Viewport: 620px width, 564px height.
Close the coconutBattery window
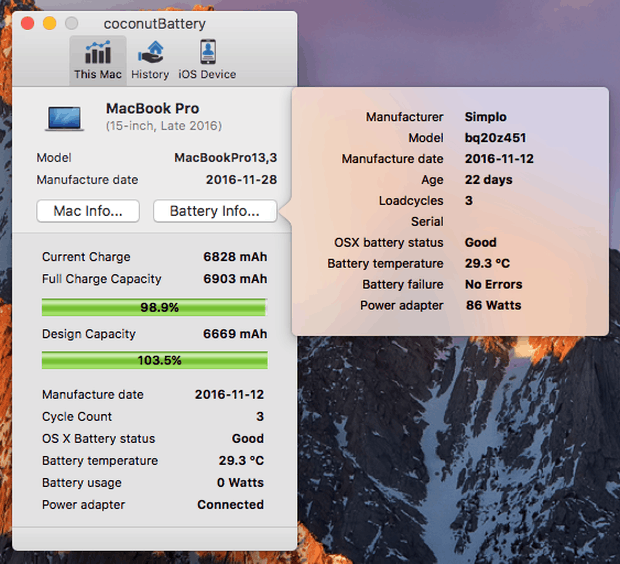[x=27, y=23]
